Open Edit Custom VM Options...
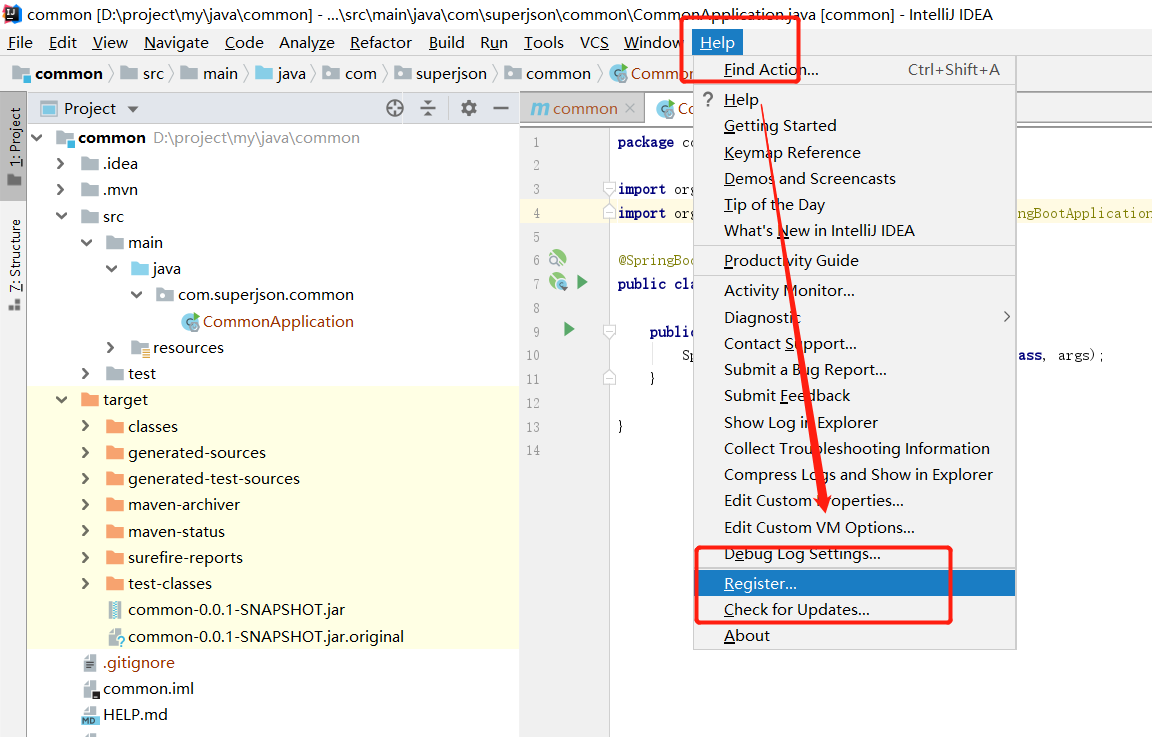This screenshot has width=1152, height=737. coord(855,528)
